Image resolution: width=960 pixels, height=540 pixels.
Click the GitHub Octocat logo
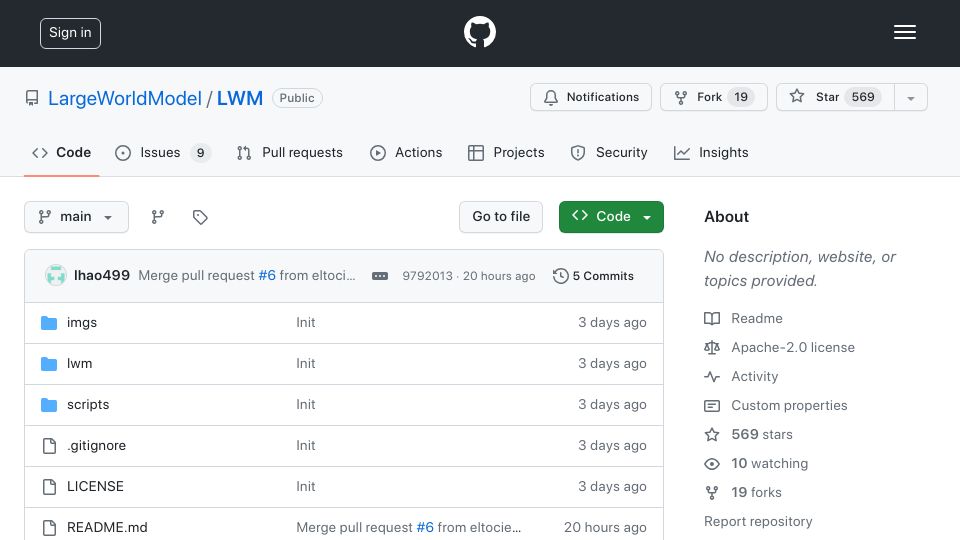479,32
